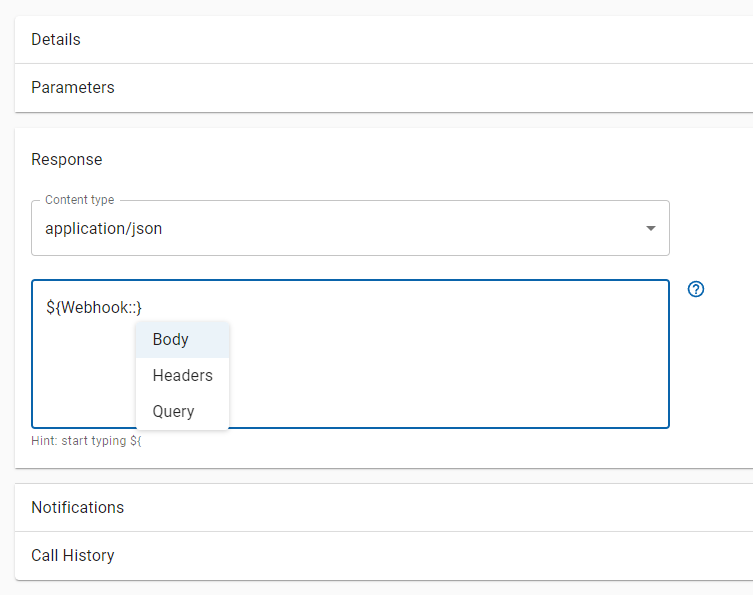Select Body from the autocomplete list

171,340
